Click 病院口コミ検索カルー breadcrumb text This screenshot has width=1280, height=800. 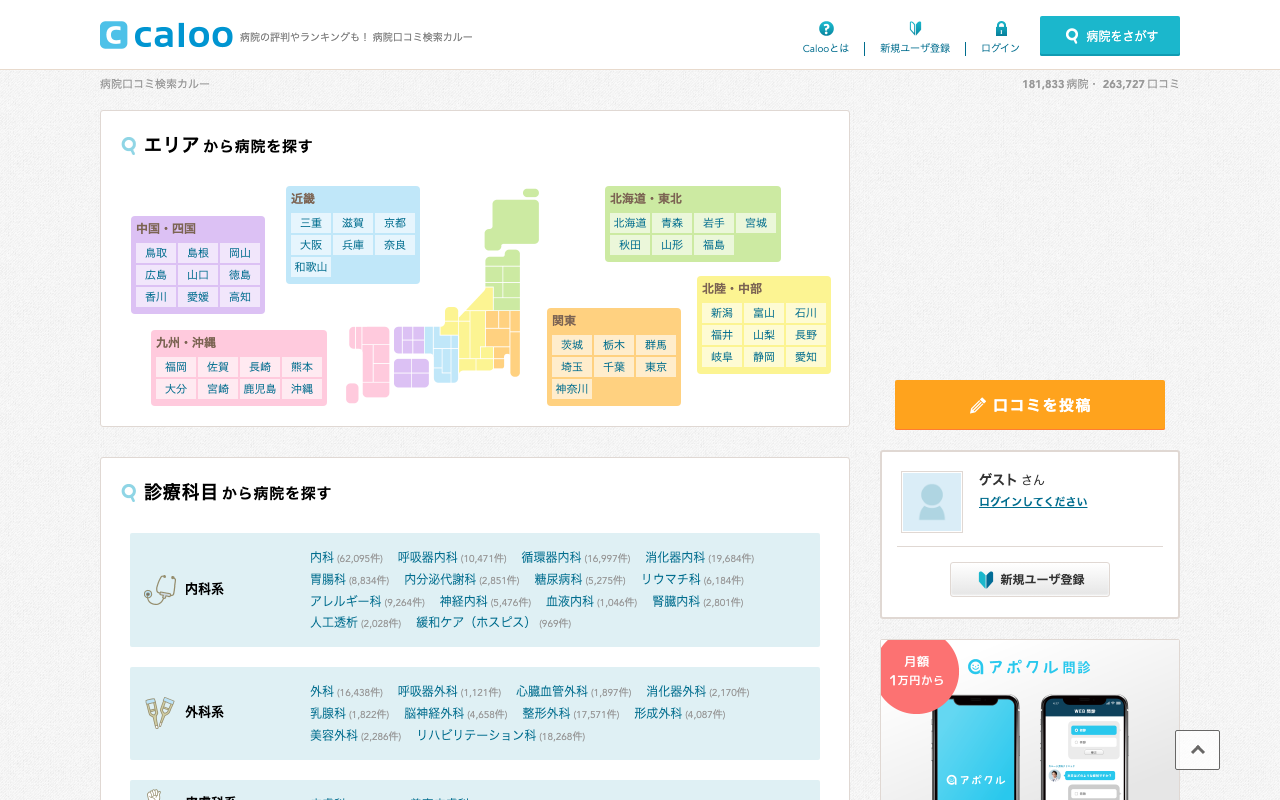tap(155, 84)
